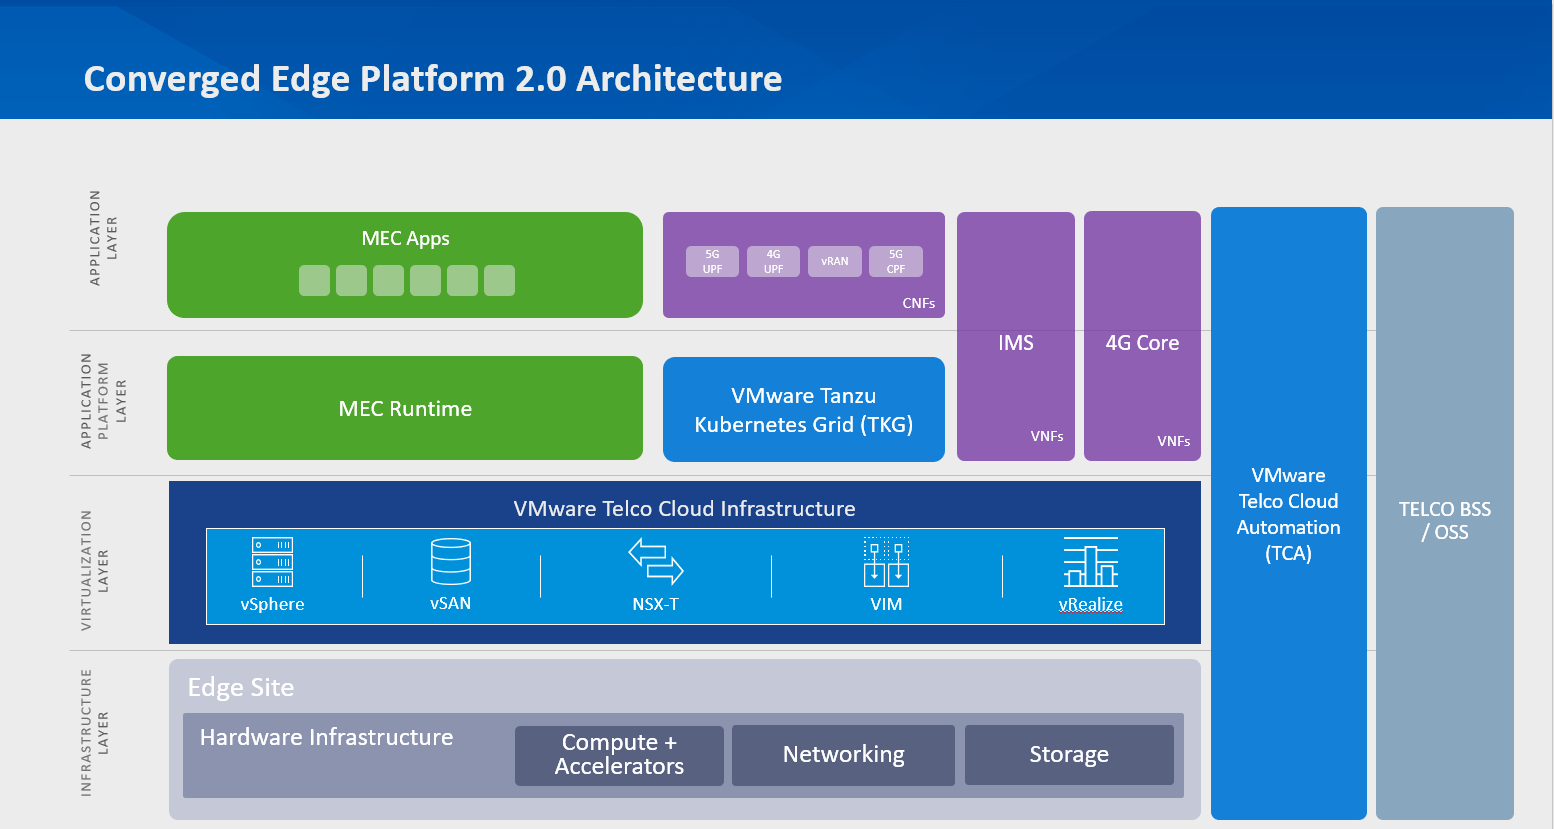Click the NSX-T bidirectional arrows icon

pyautogui.click(x=656, y=561)
